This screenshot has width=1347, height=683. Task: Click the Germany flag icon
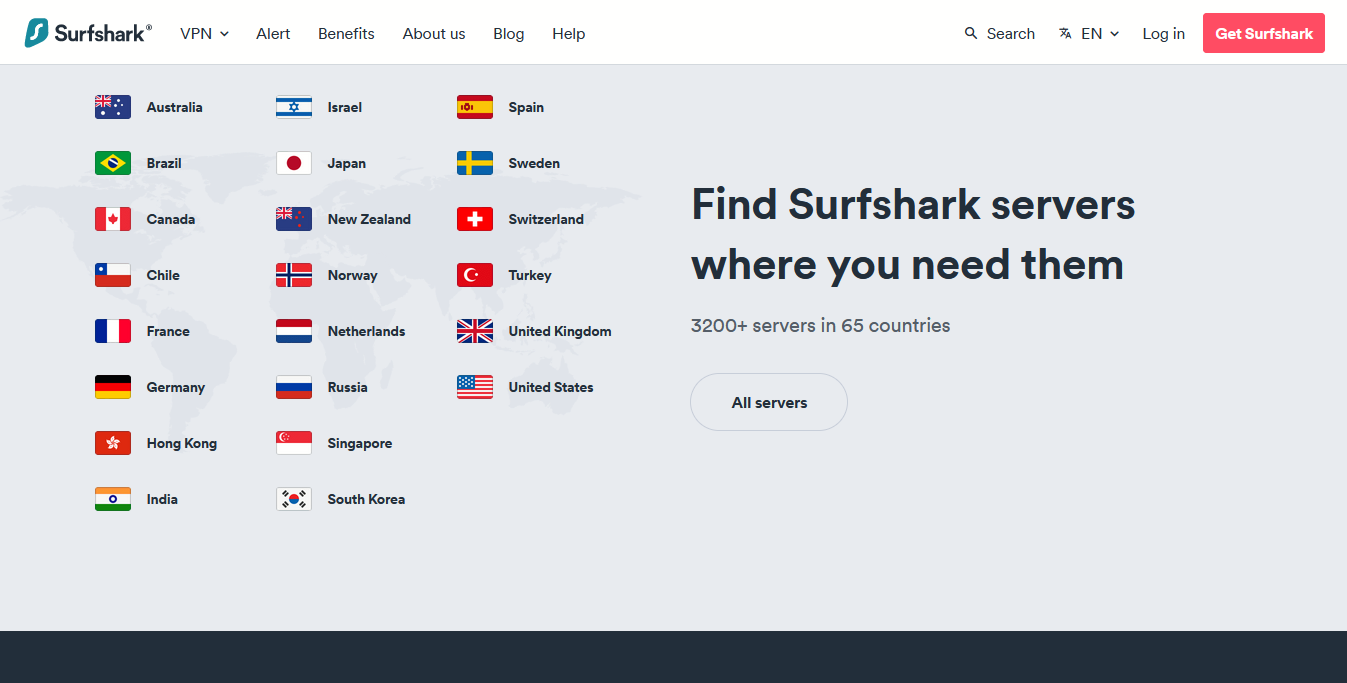(x=113, y=387)
